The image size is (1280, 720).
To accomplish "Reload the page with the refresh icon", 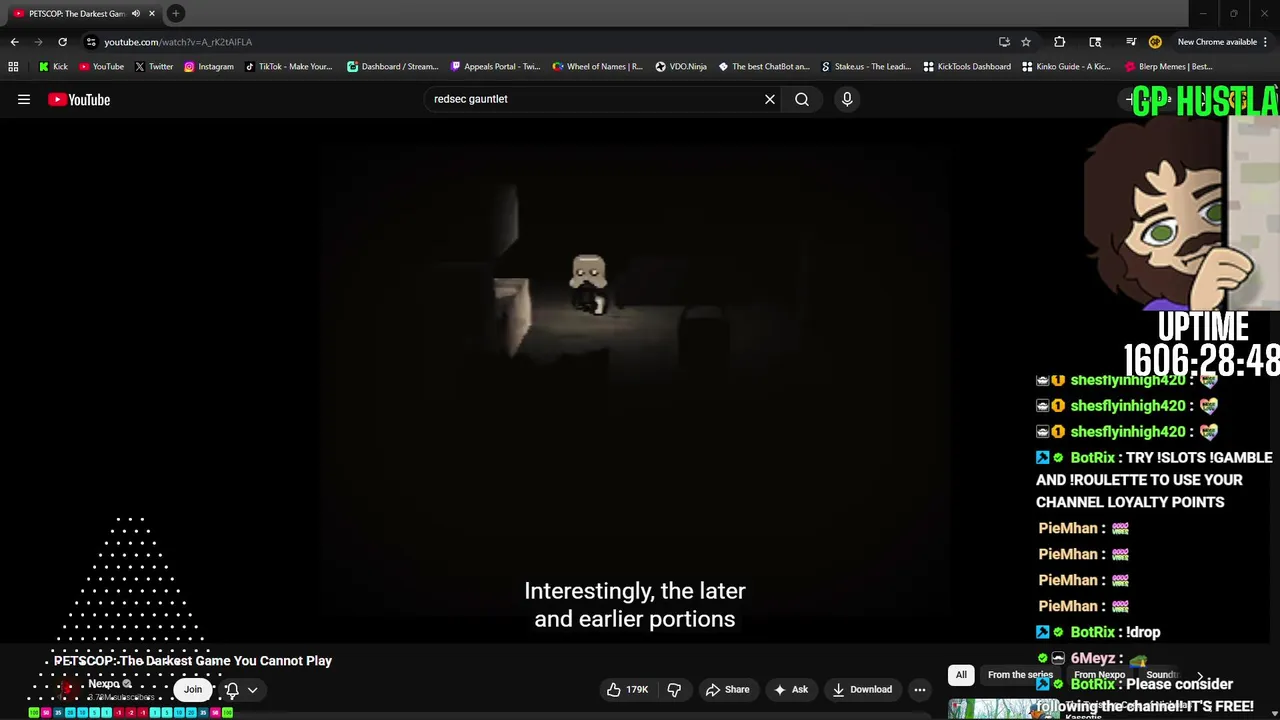I will (62, 42).
